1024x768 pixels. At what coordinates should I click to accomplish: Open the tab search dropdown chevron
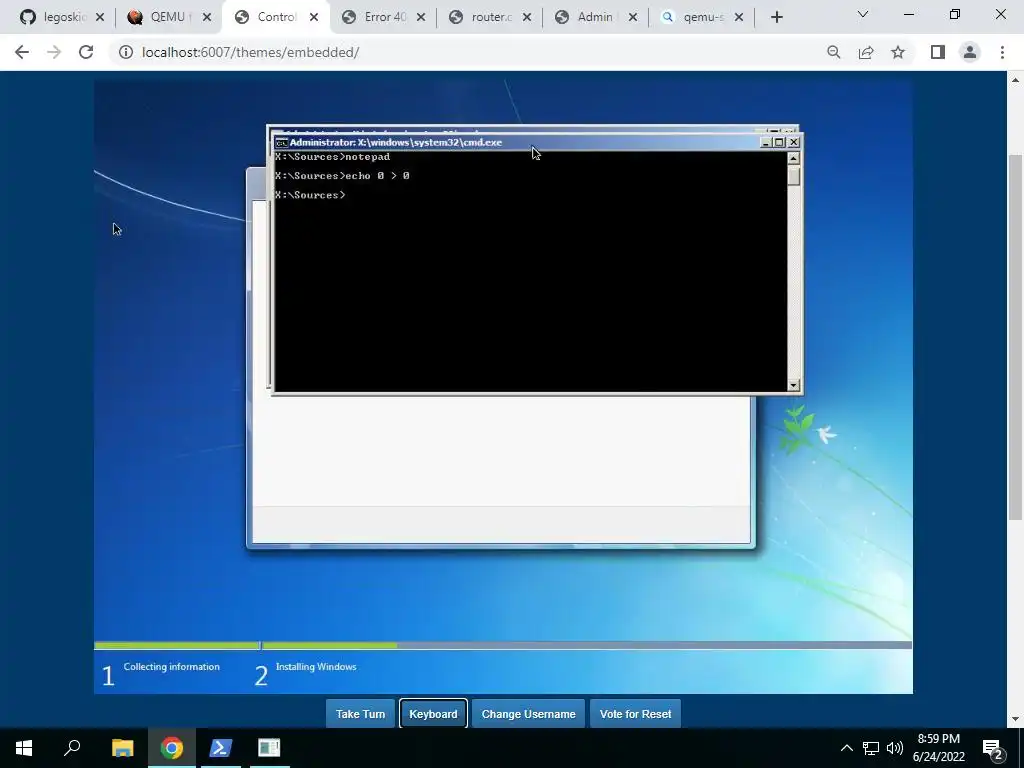[863, 14]
